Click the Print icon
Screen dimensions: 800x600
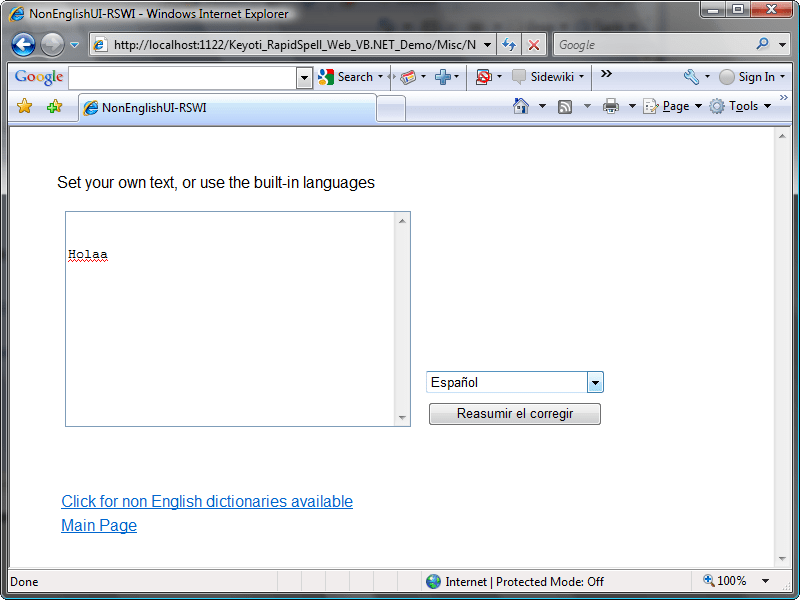tap(610, 105)
